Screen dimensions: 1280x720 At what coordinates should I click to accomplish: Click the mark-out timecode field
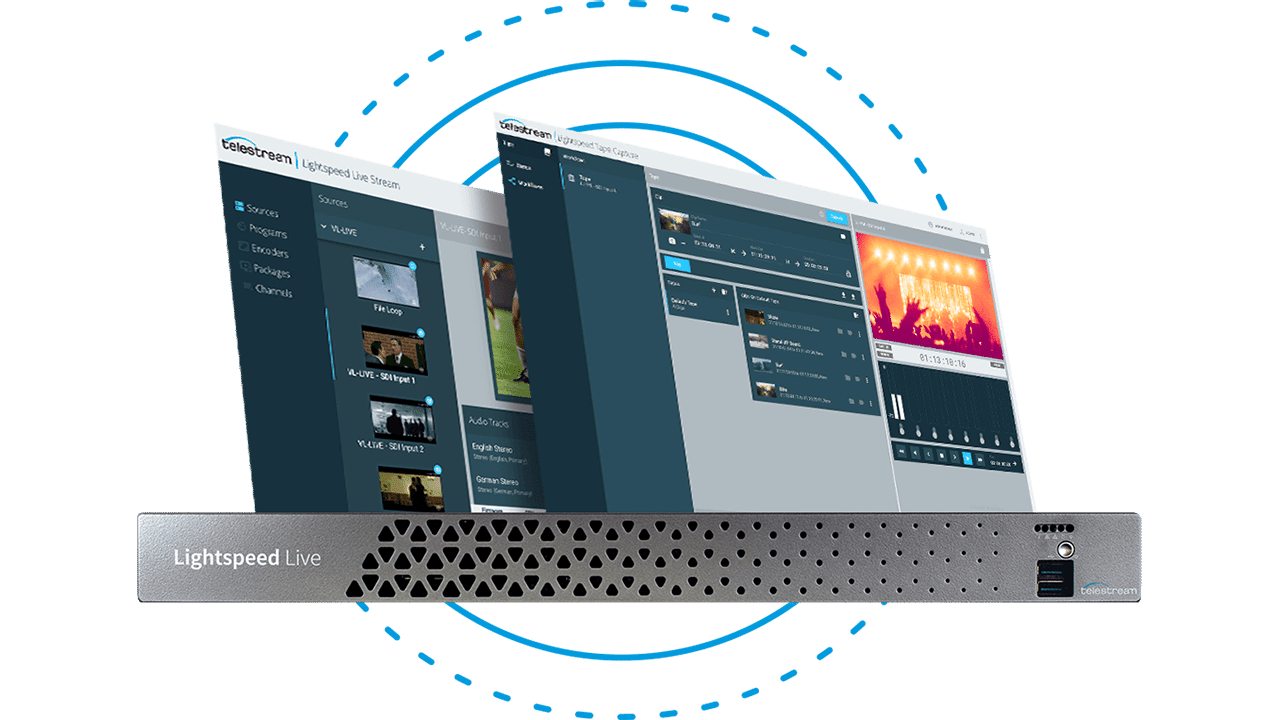click(764, 255)
